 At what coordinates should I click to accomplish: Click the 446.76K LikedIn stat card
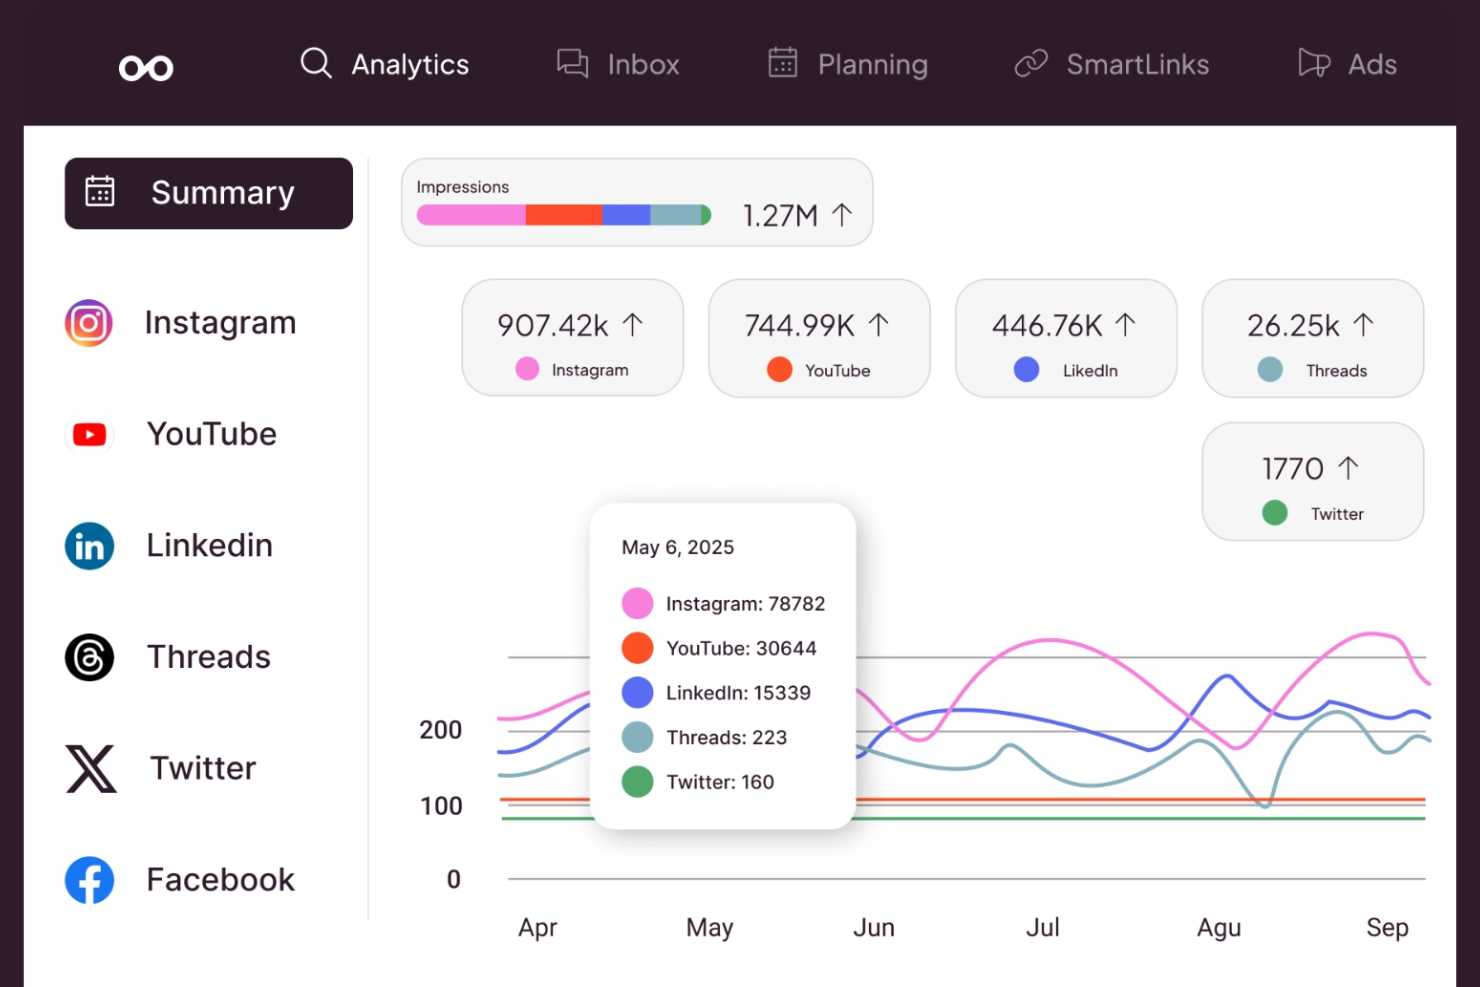click(1066, 338)
